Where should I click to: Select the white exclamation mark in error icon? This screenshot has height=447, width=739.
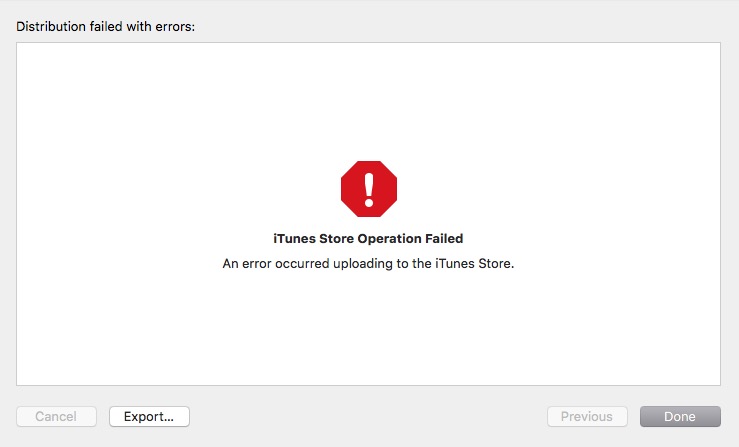369,190
